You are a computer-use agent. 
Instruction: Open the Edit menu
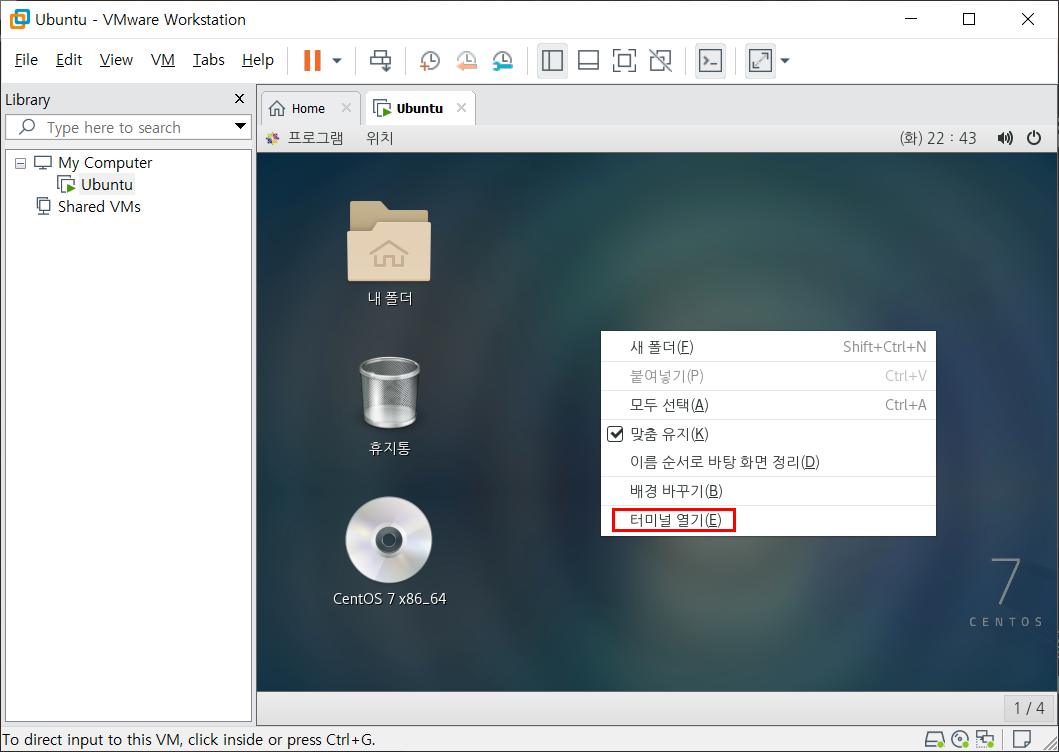[x=69, y=60]
